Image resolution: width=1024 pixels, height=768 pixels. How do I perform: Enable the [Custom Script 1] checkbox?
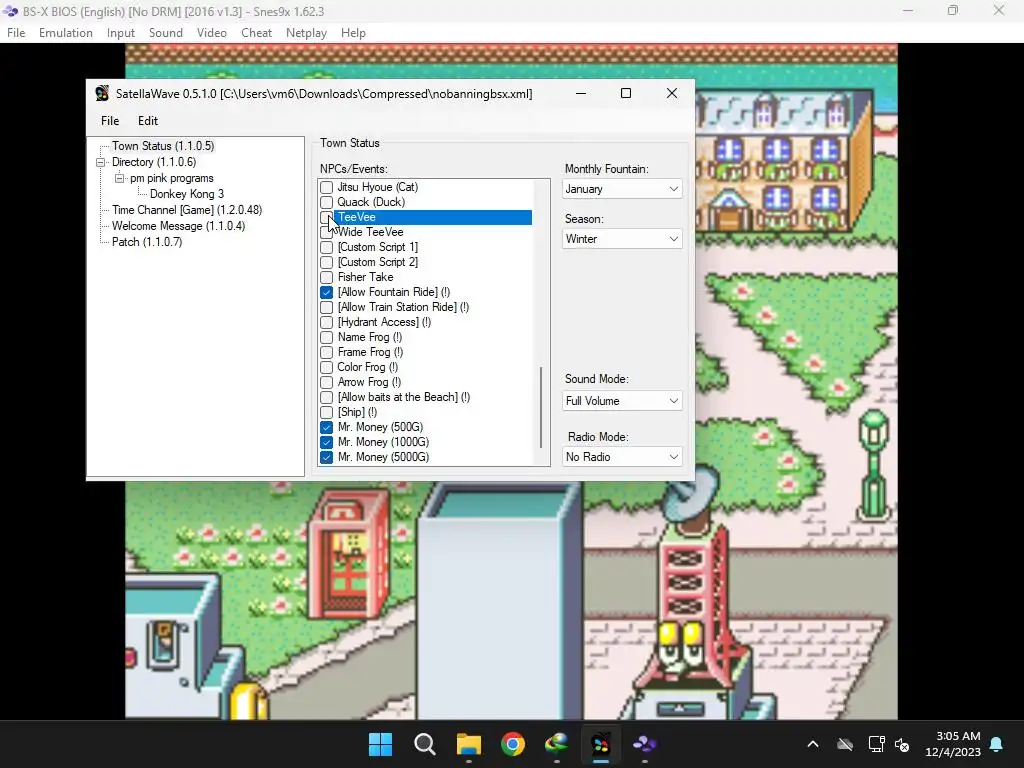(327, 248)
